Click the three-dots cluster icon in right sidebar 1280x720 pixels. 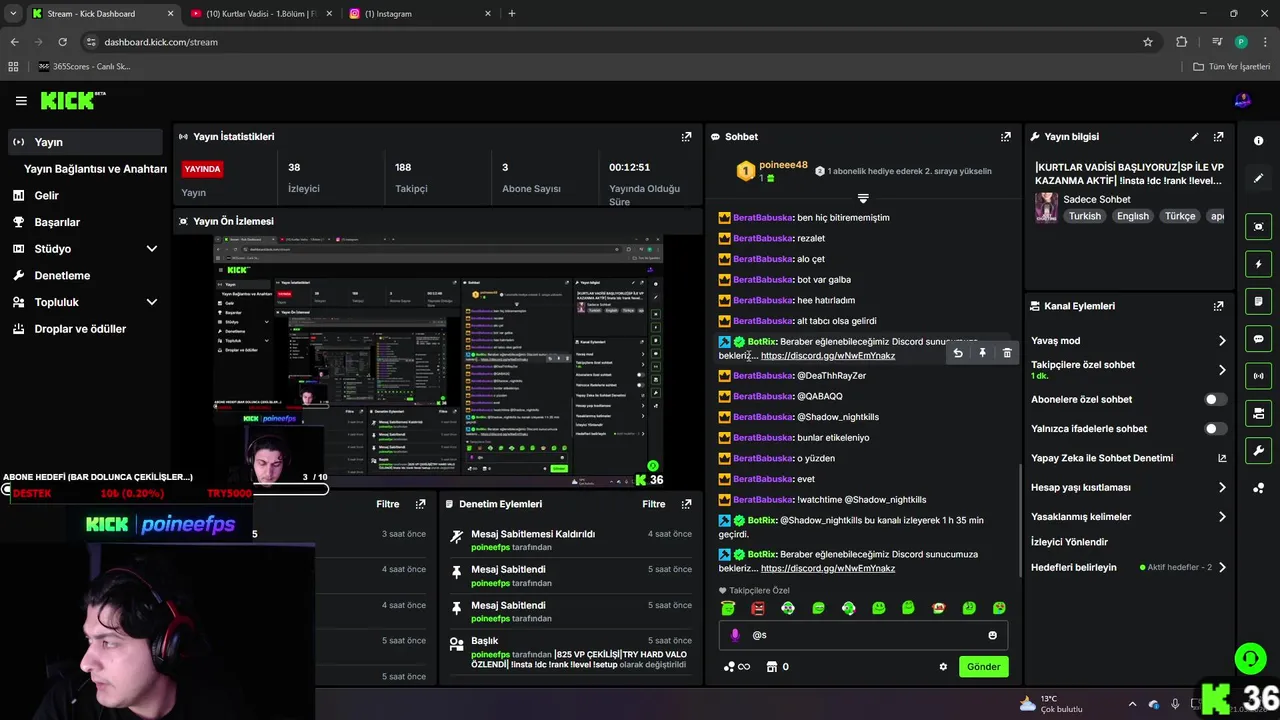[x=1258, y=488]
